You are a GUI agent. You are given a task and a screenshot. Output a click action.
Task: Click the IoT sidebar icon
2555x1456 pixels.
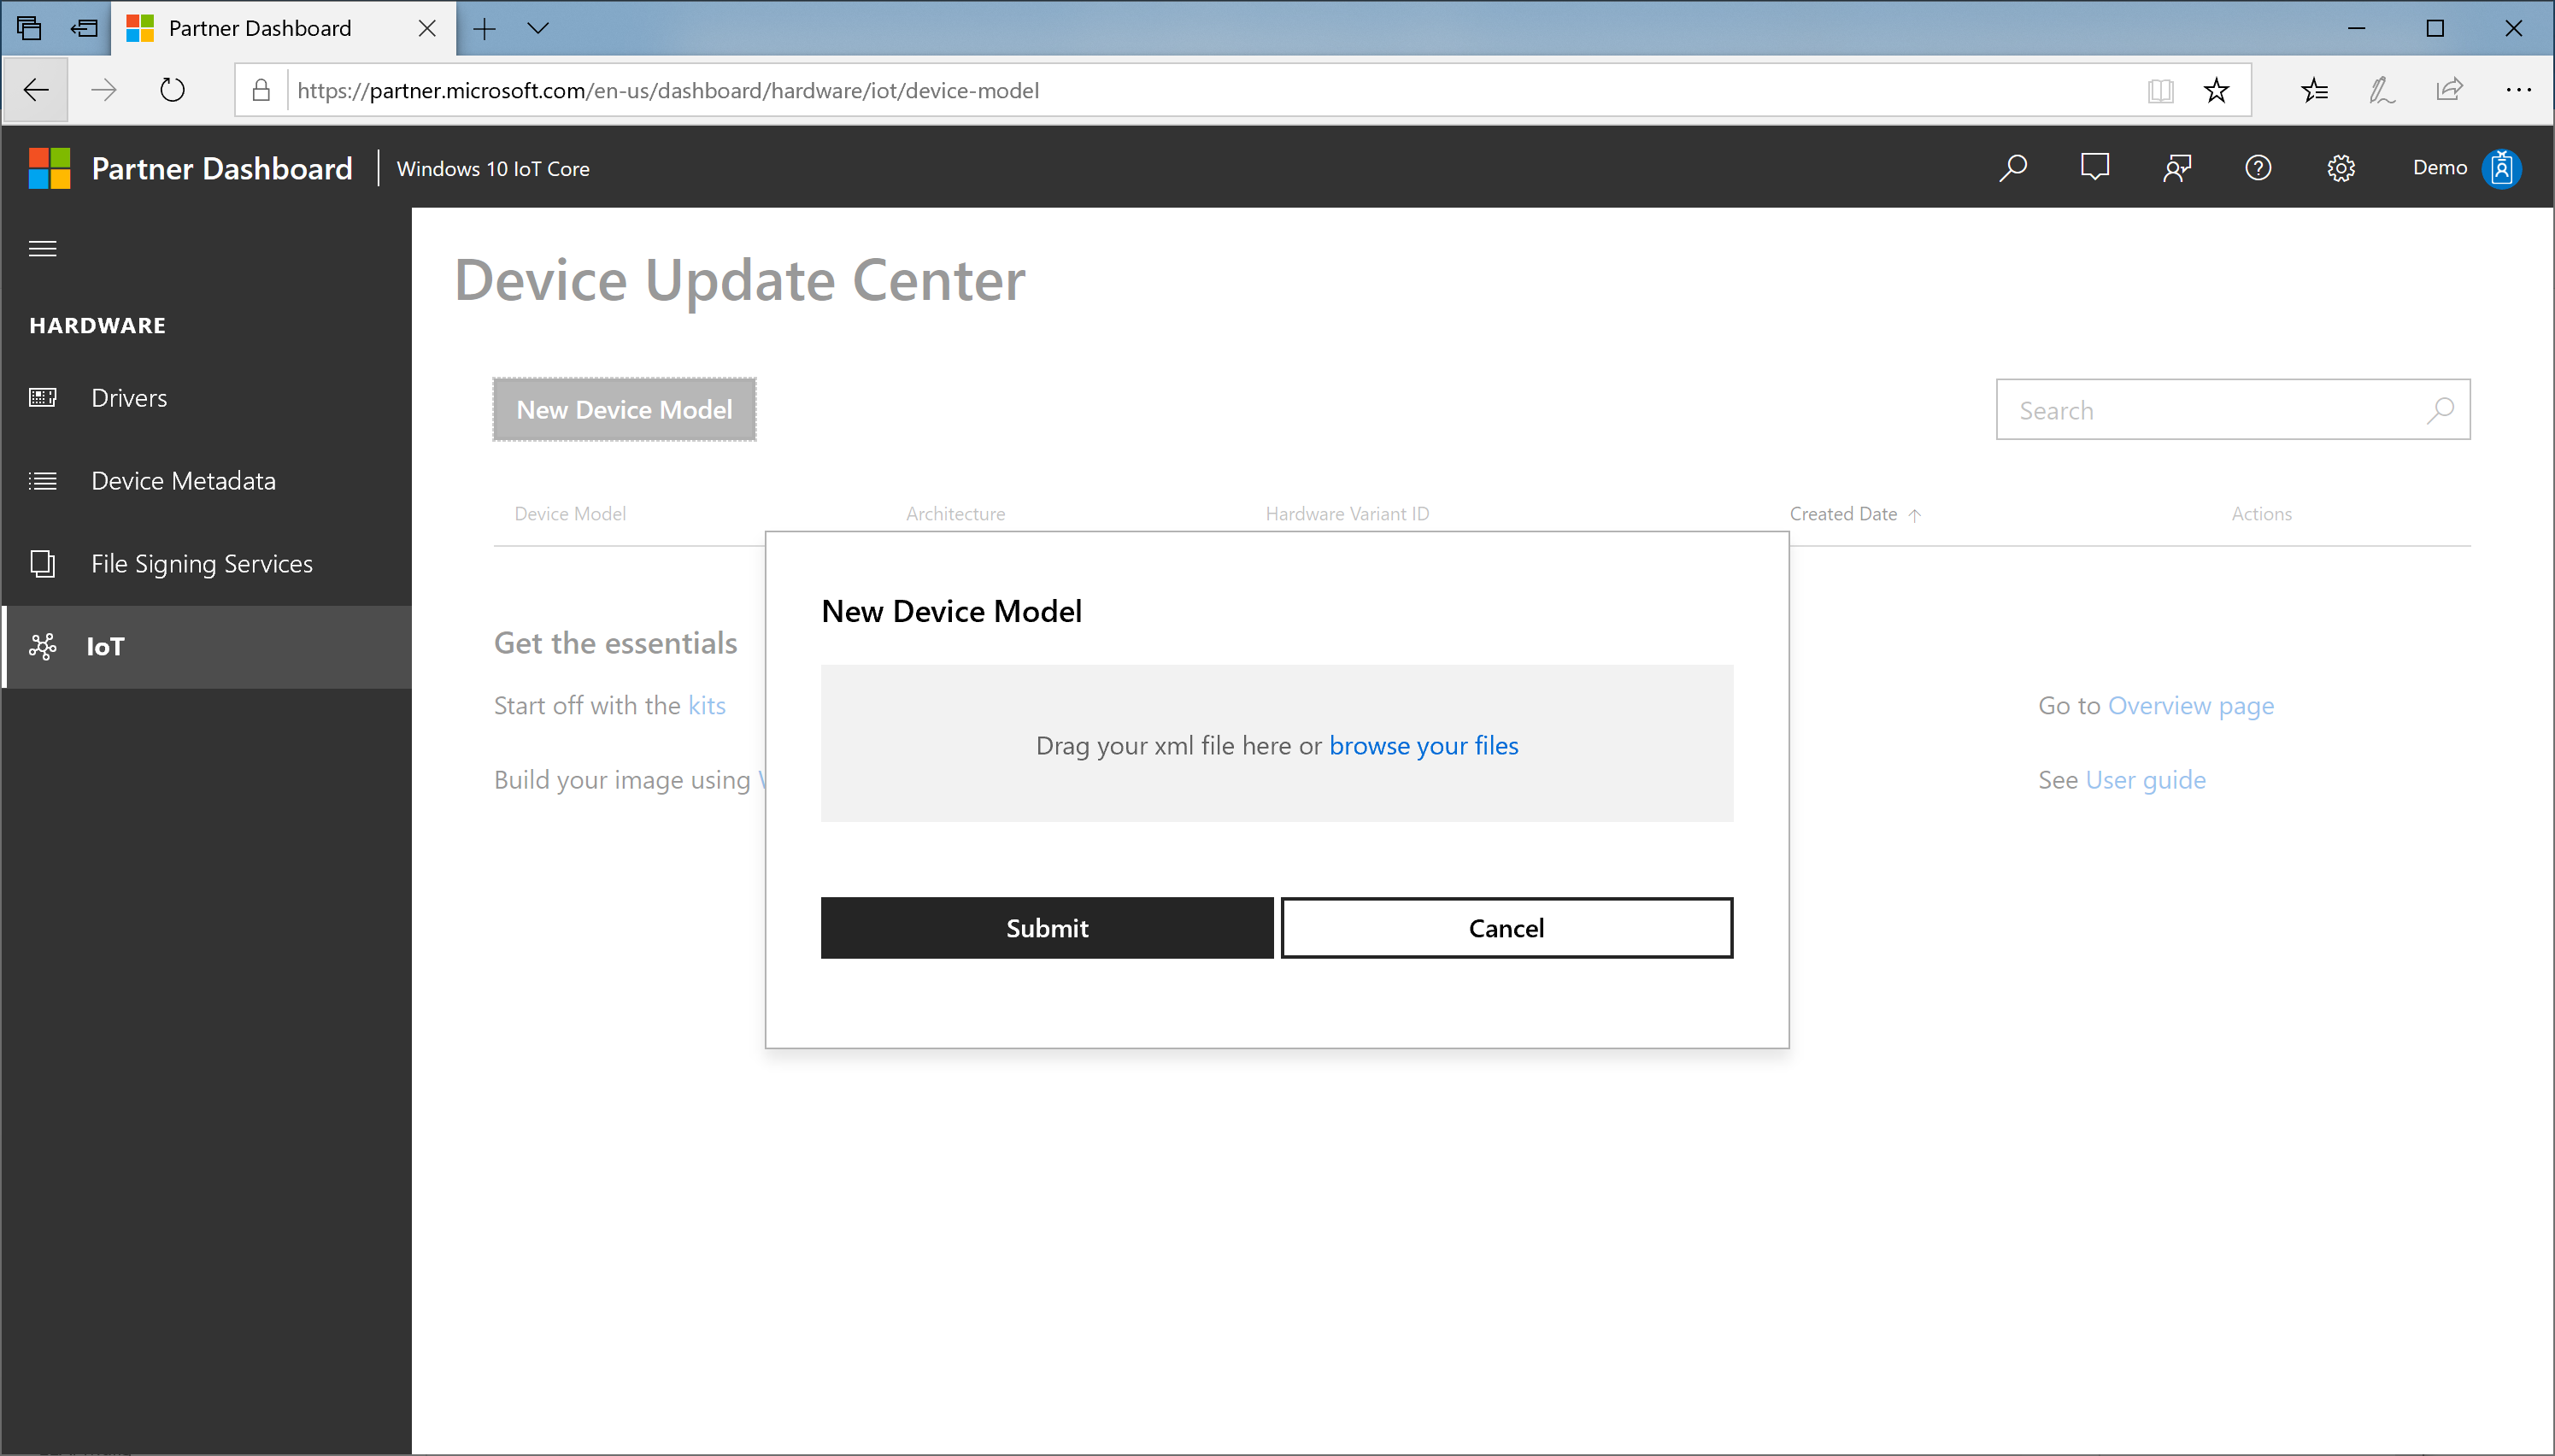[x=42, y=646]
